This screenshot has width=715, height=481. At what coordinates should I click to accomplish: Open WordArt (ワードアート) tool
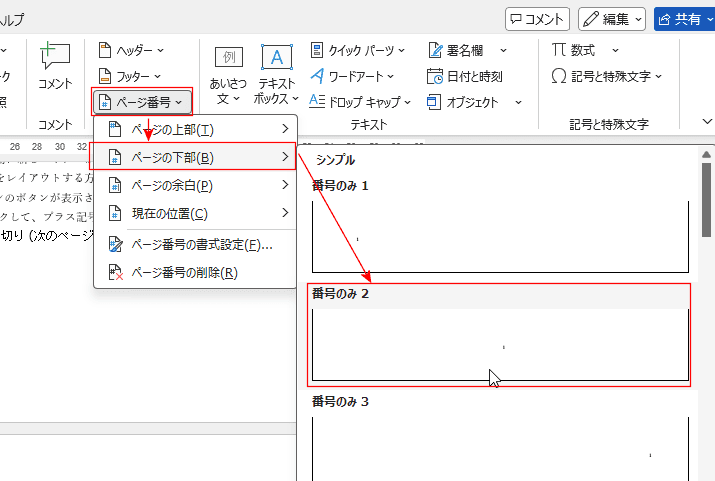coord(352,76)
